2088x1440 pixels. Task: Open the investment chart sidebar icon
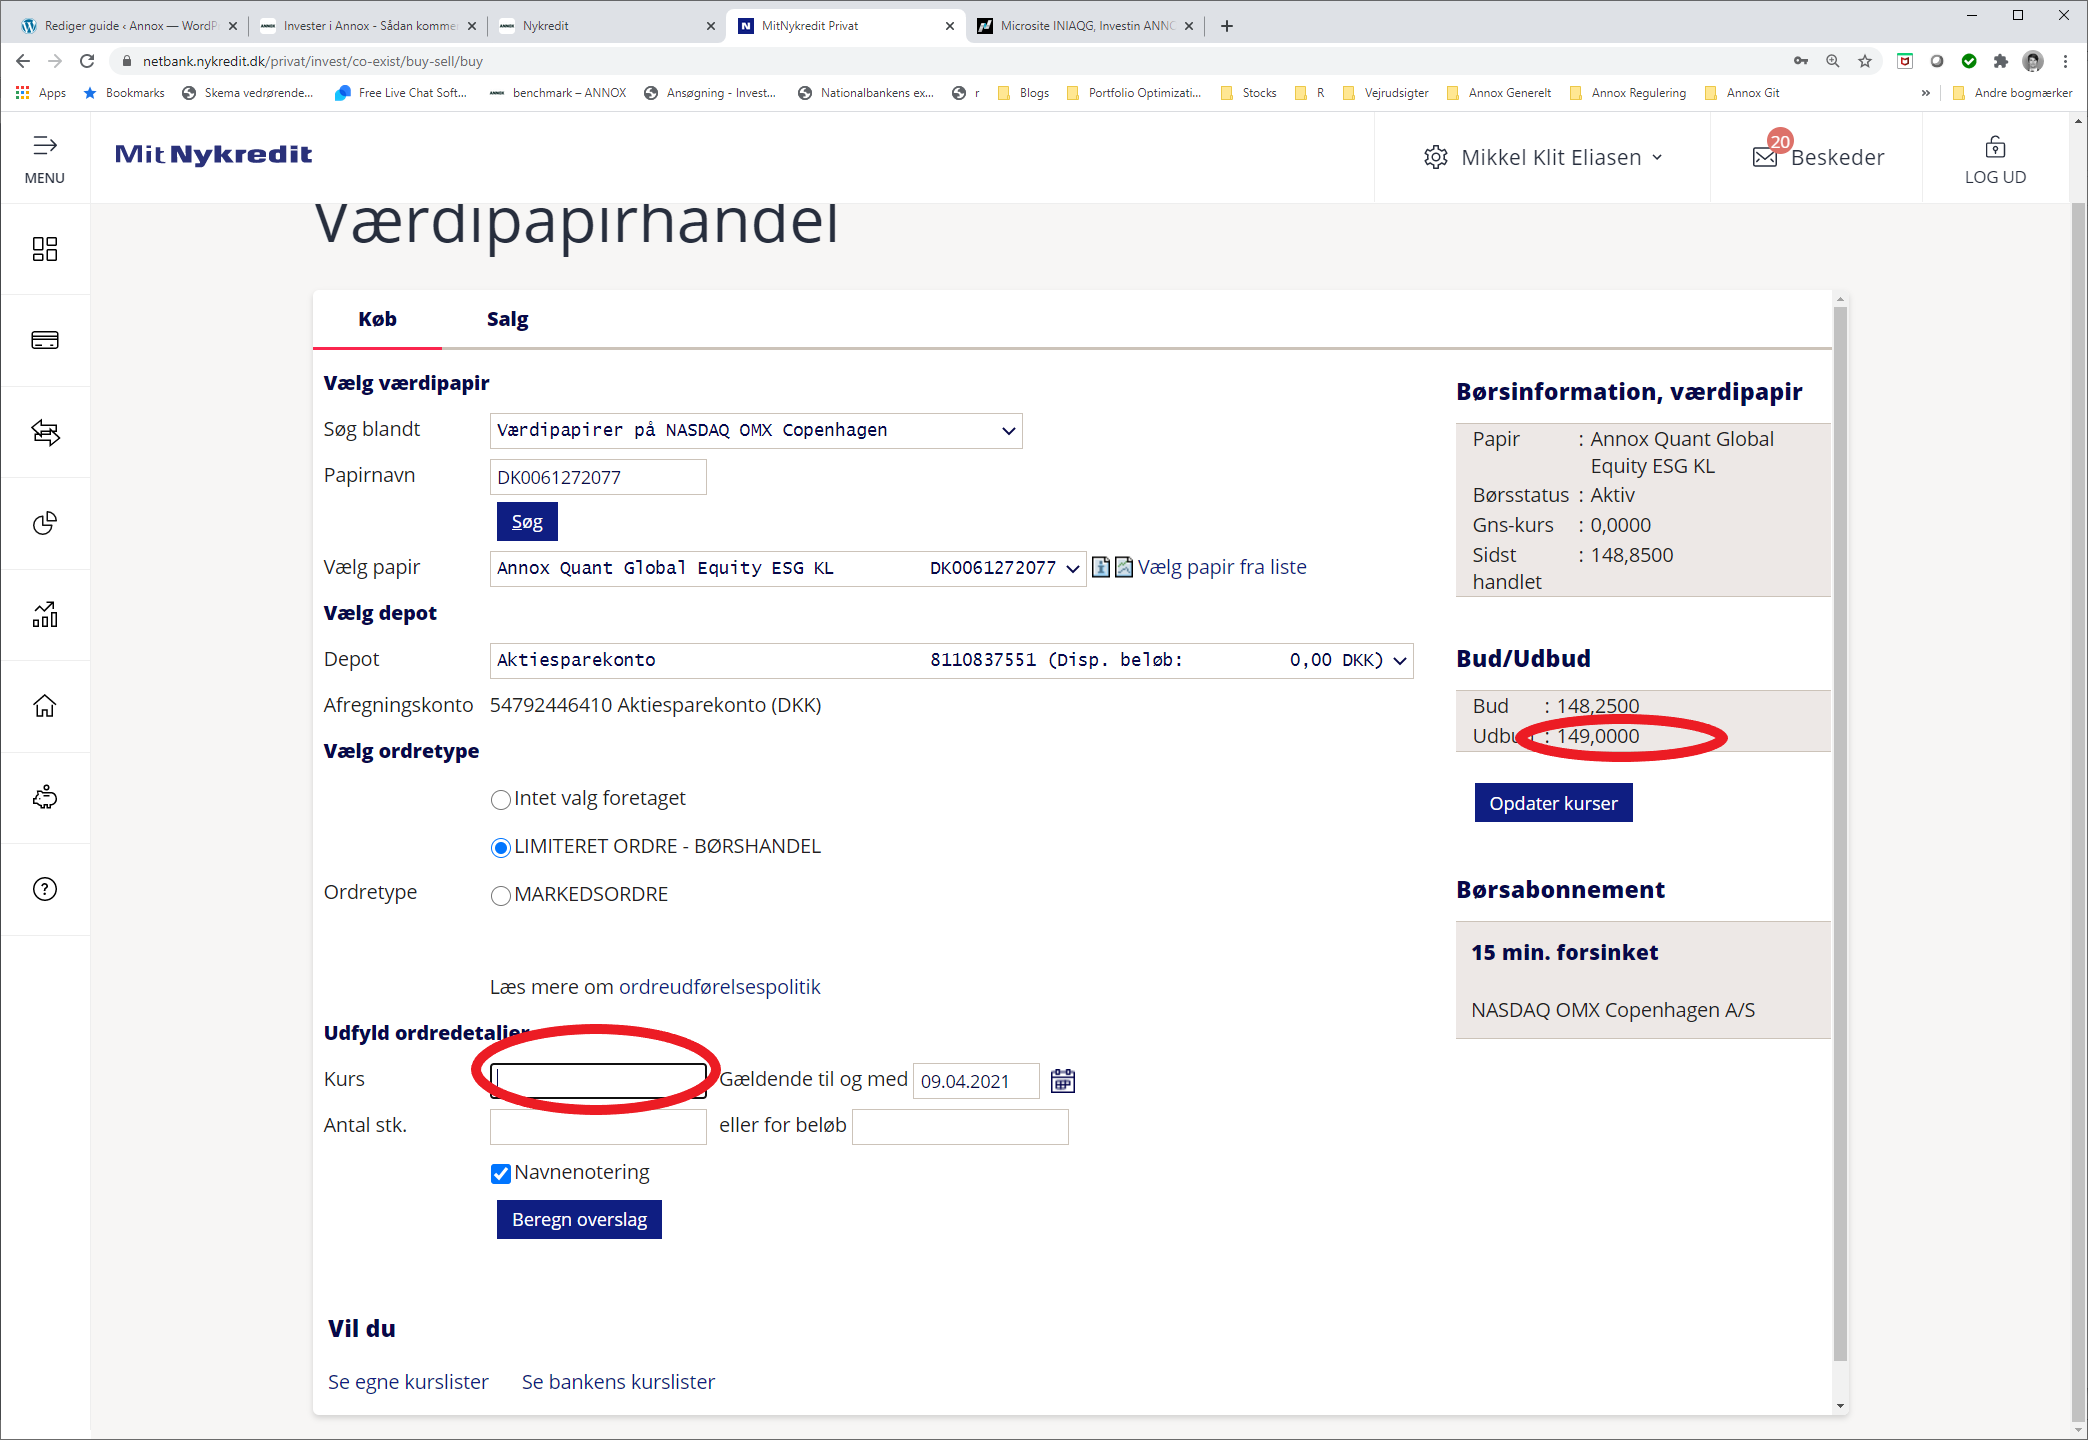click(x=45, y=614)
